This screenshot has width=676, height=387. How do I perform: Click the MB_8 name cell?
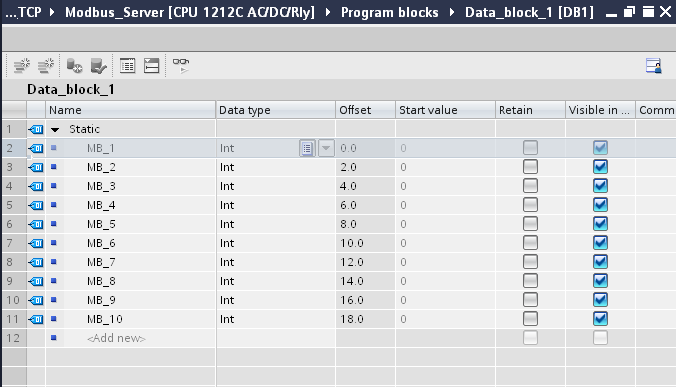tap(140, 281)
